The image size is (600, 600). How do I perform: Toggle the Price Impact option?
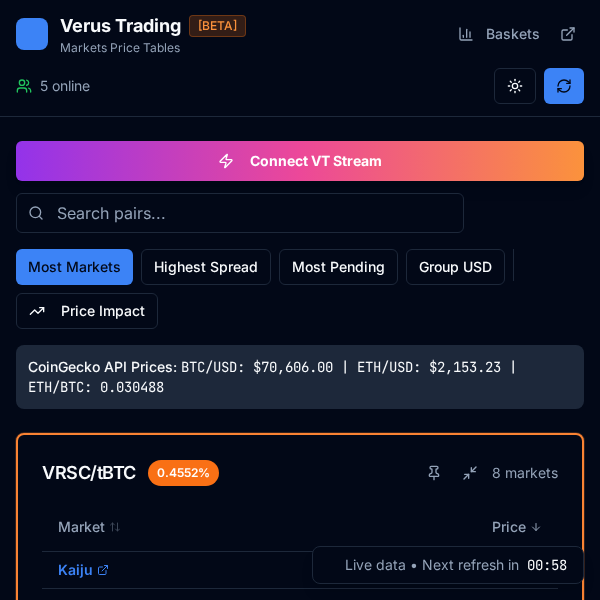tap(87, 311)
